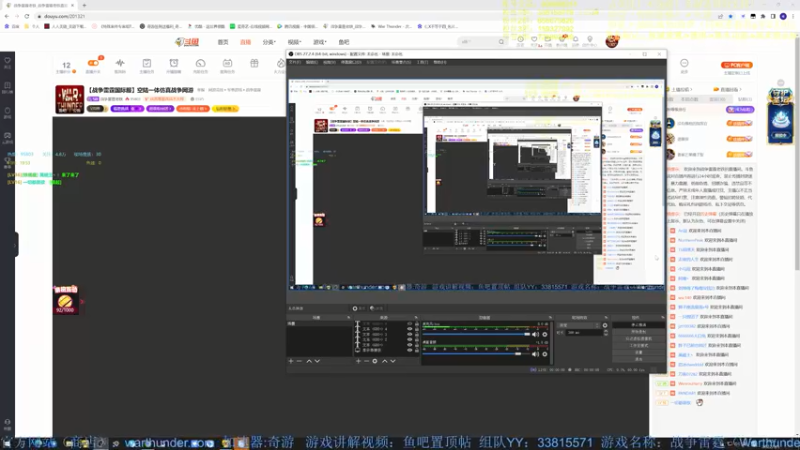This screenshot has height=450, width=800.
Task: Click the top highlighted stop streaming button in OBS
Action: (x=638, y=325)
